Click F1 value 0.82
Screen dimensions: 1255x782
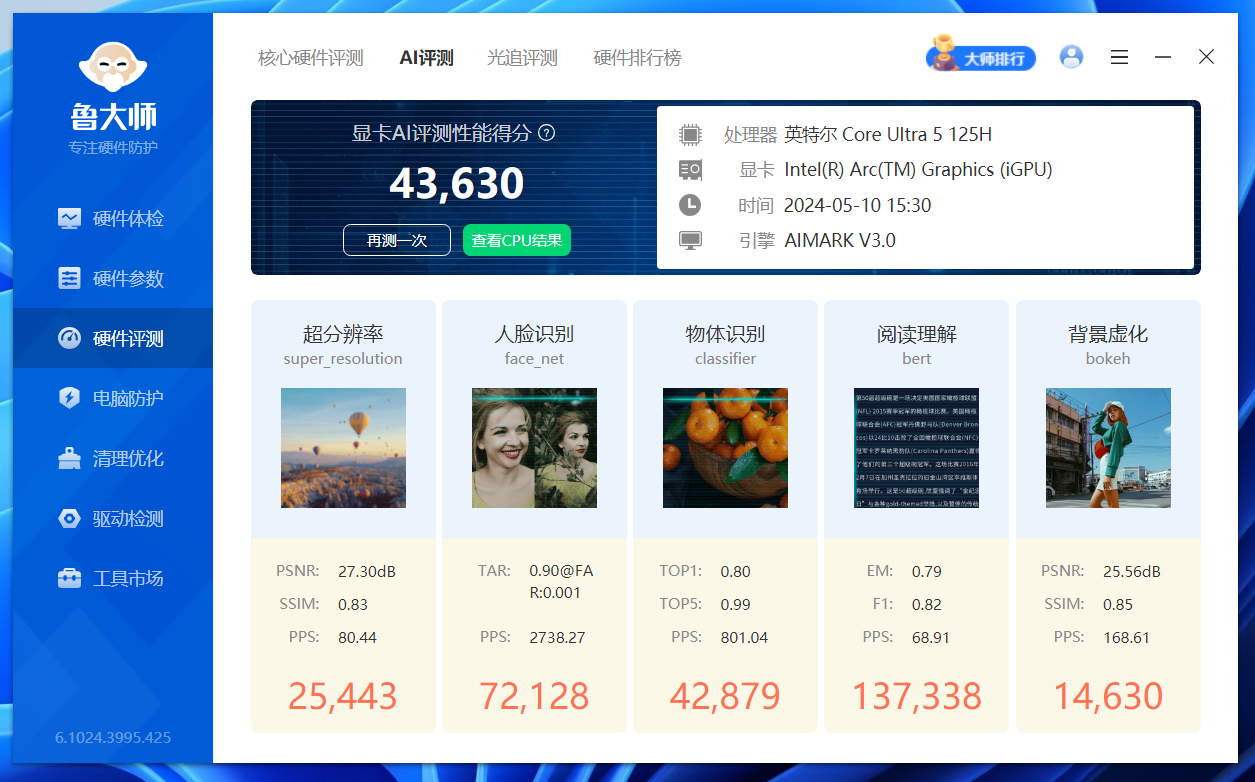point(927,604)
